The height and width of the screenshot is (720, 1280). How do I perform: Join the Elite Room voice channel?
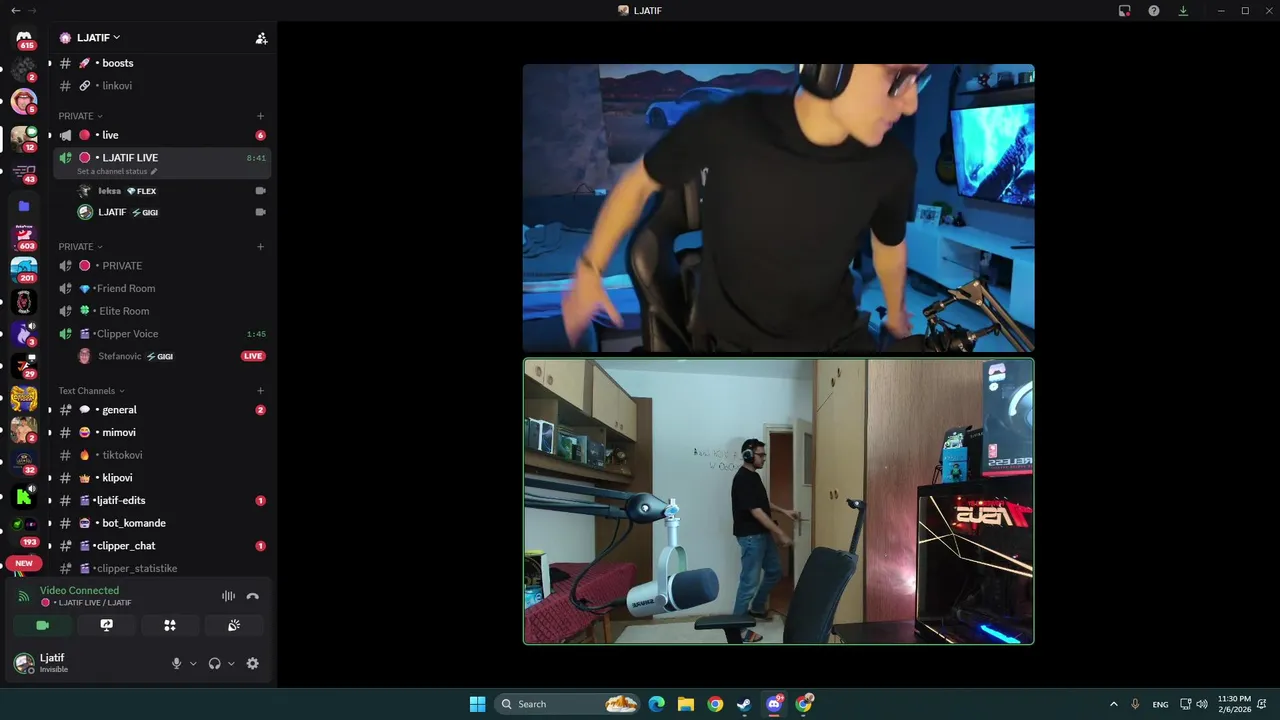pyautogui.click(x=162, y=311)
